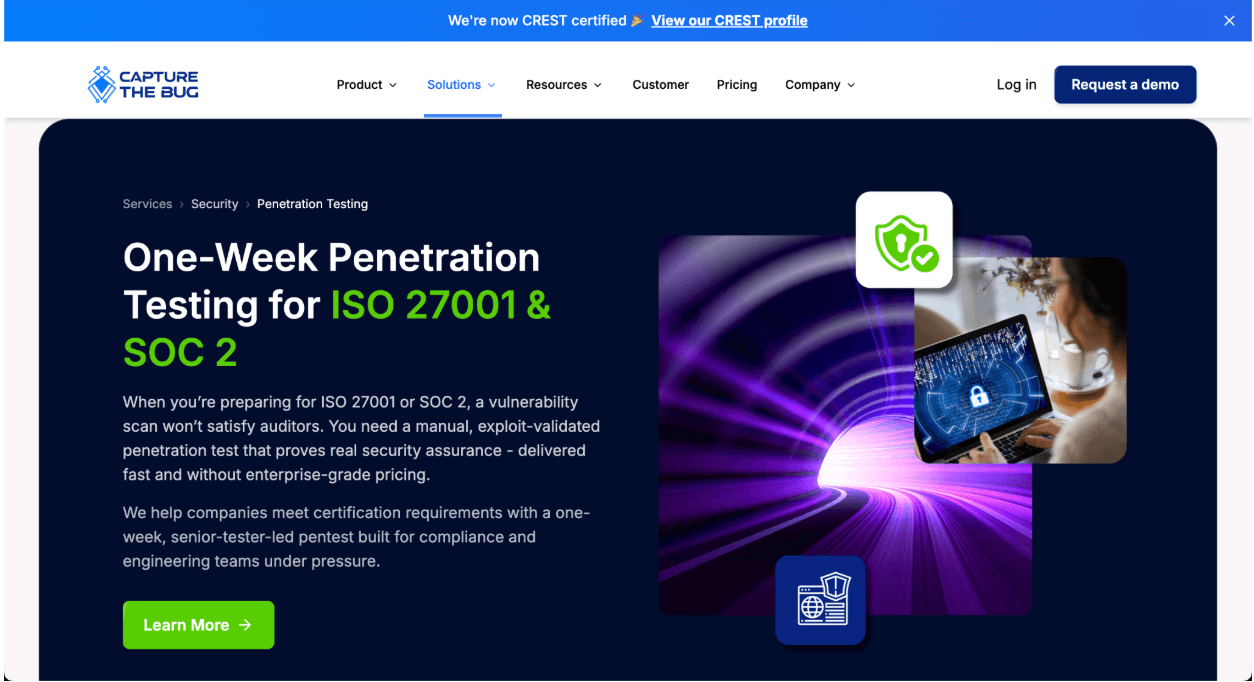Open the Pricing page
Viewport: 1254px width, 682px height.
[737, 85]
